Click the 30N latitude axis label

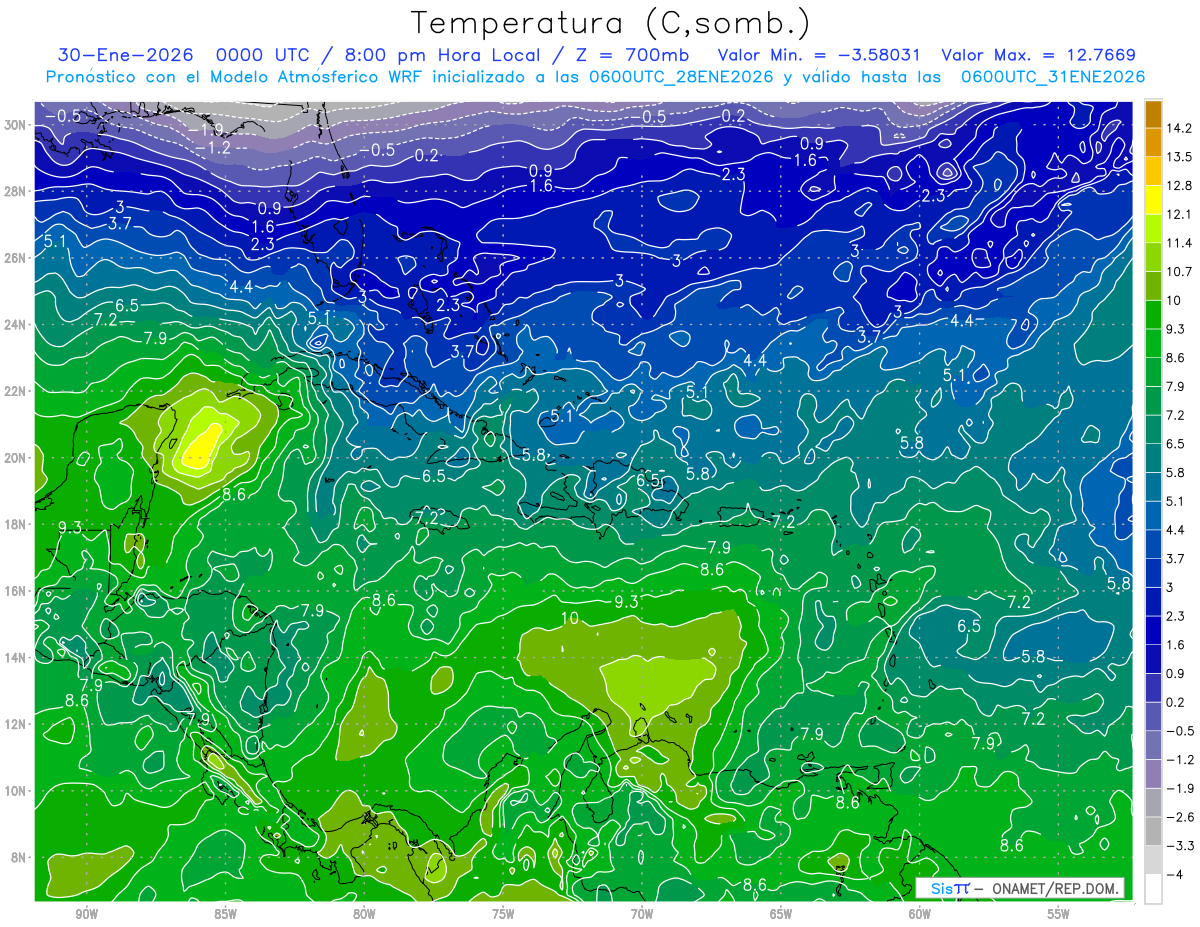pyautogui.click(x=16, y=124)
